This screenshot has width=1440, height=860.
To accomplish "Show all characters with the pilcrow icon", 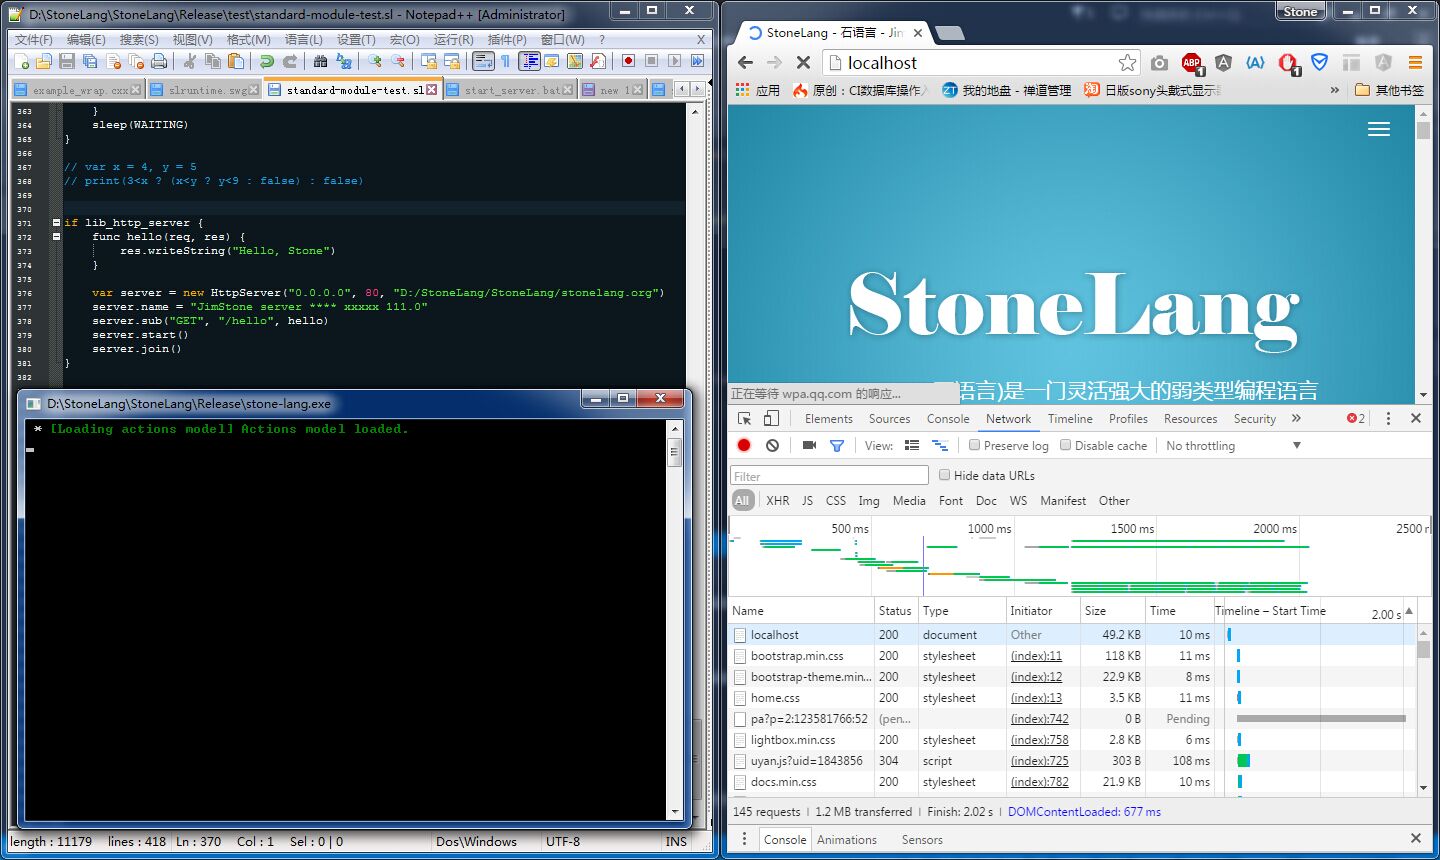I will 506,61.
